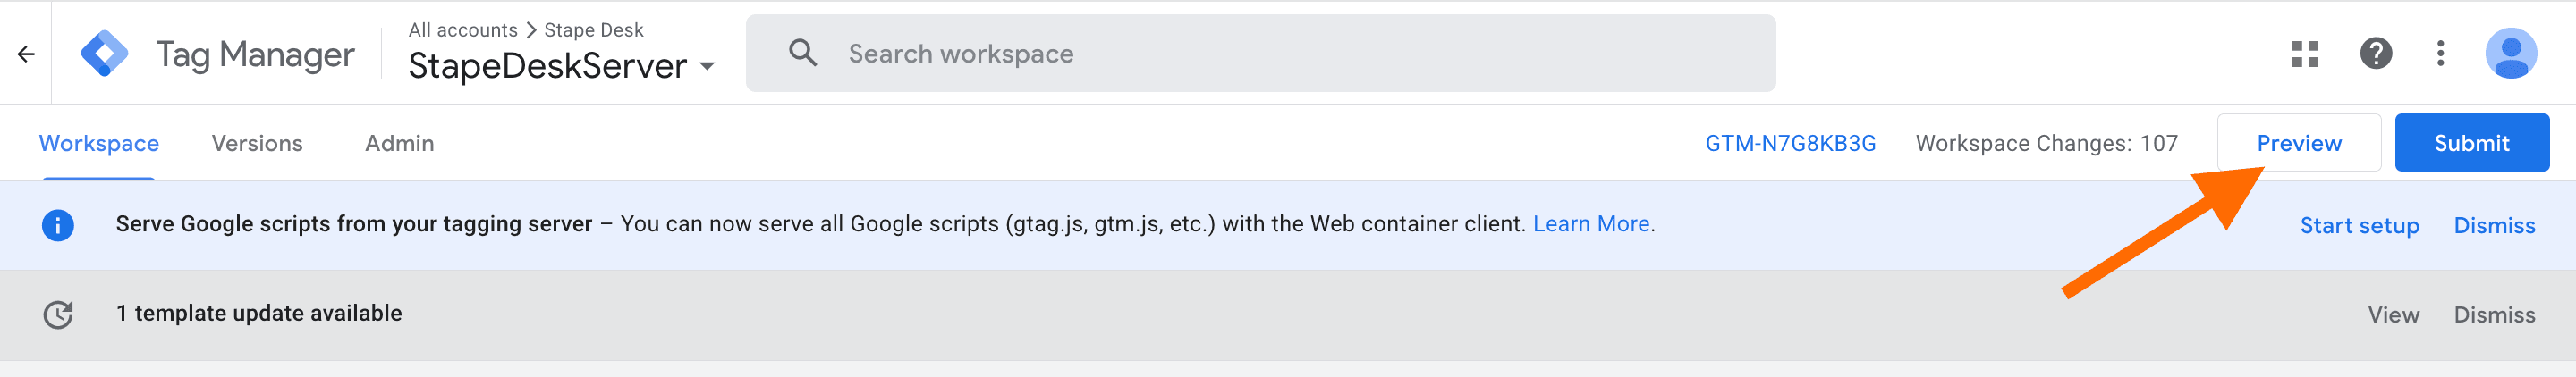Click the back arrow icon
The image size is (2576, 377).
point(26,54)
